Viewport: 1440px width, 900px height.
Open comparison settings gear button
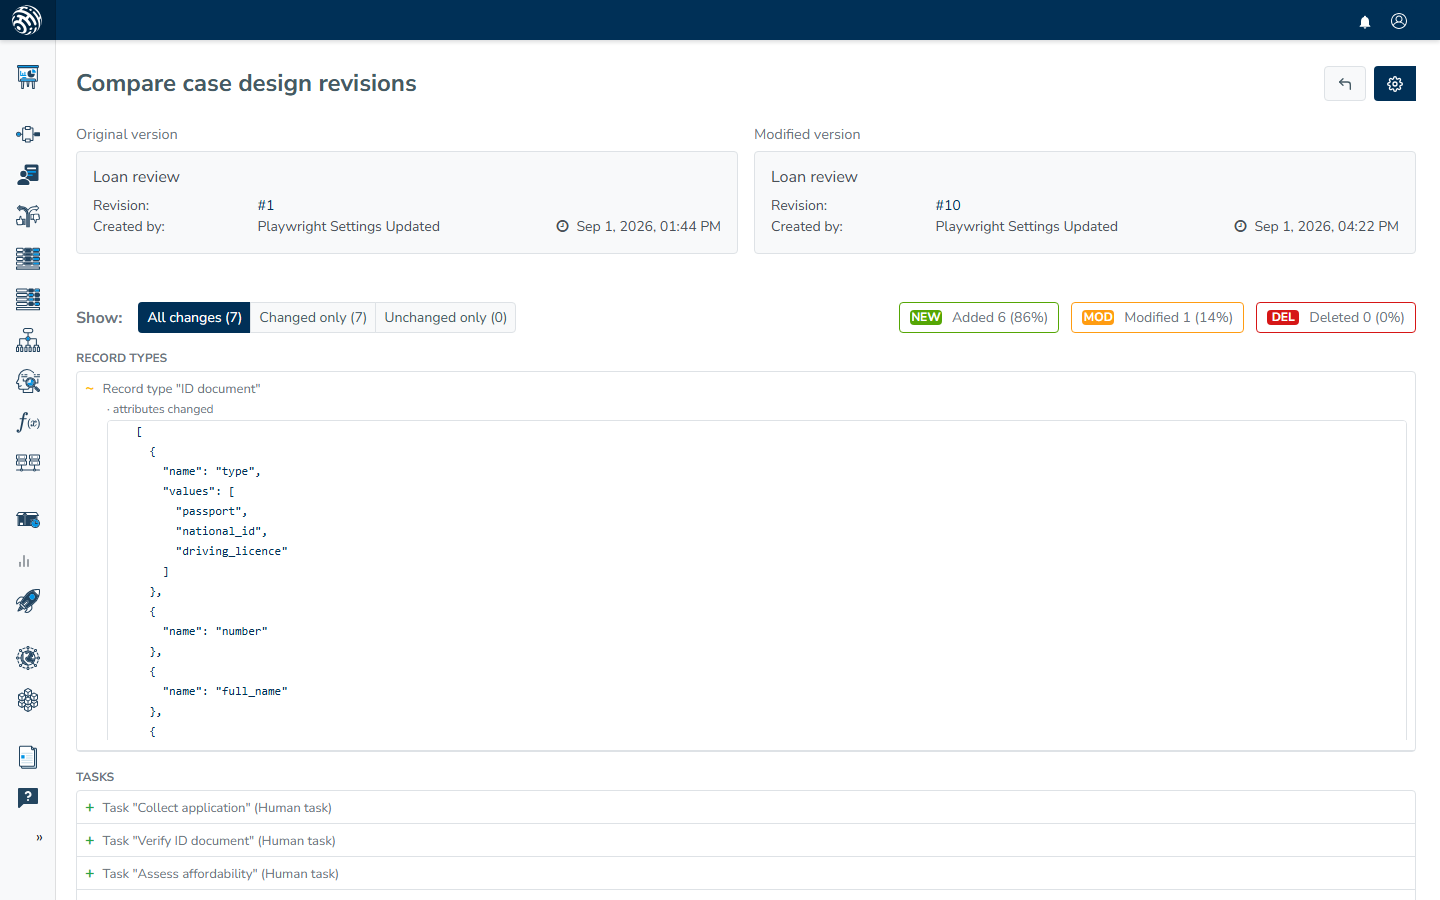[x=1395, y=84]
